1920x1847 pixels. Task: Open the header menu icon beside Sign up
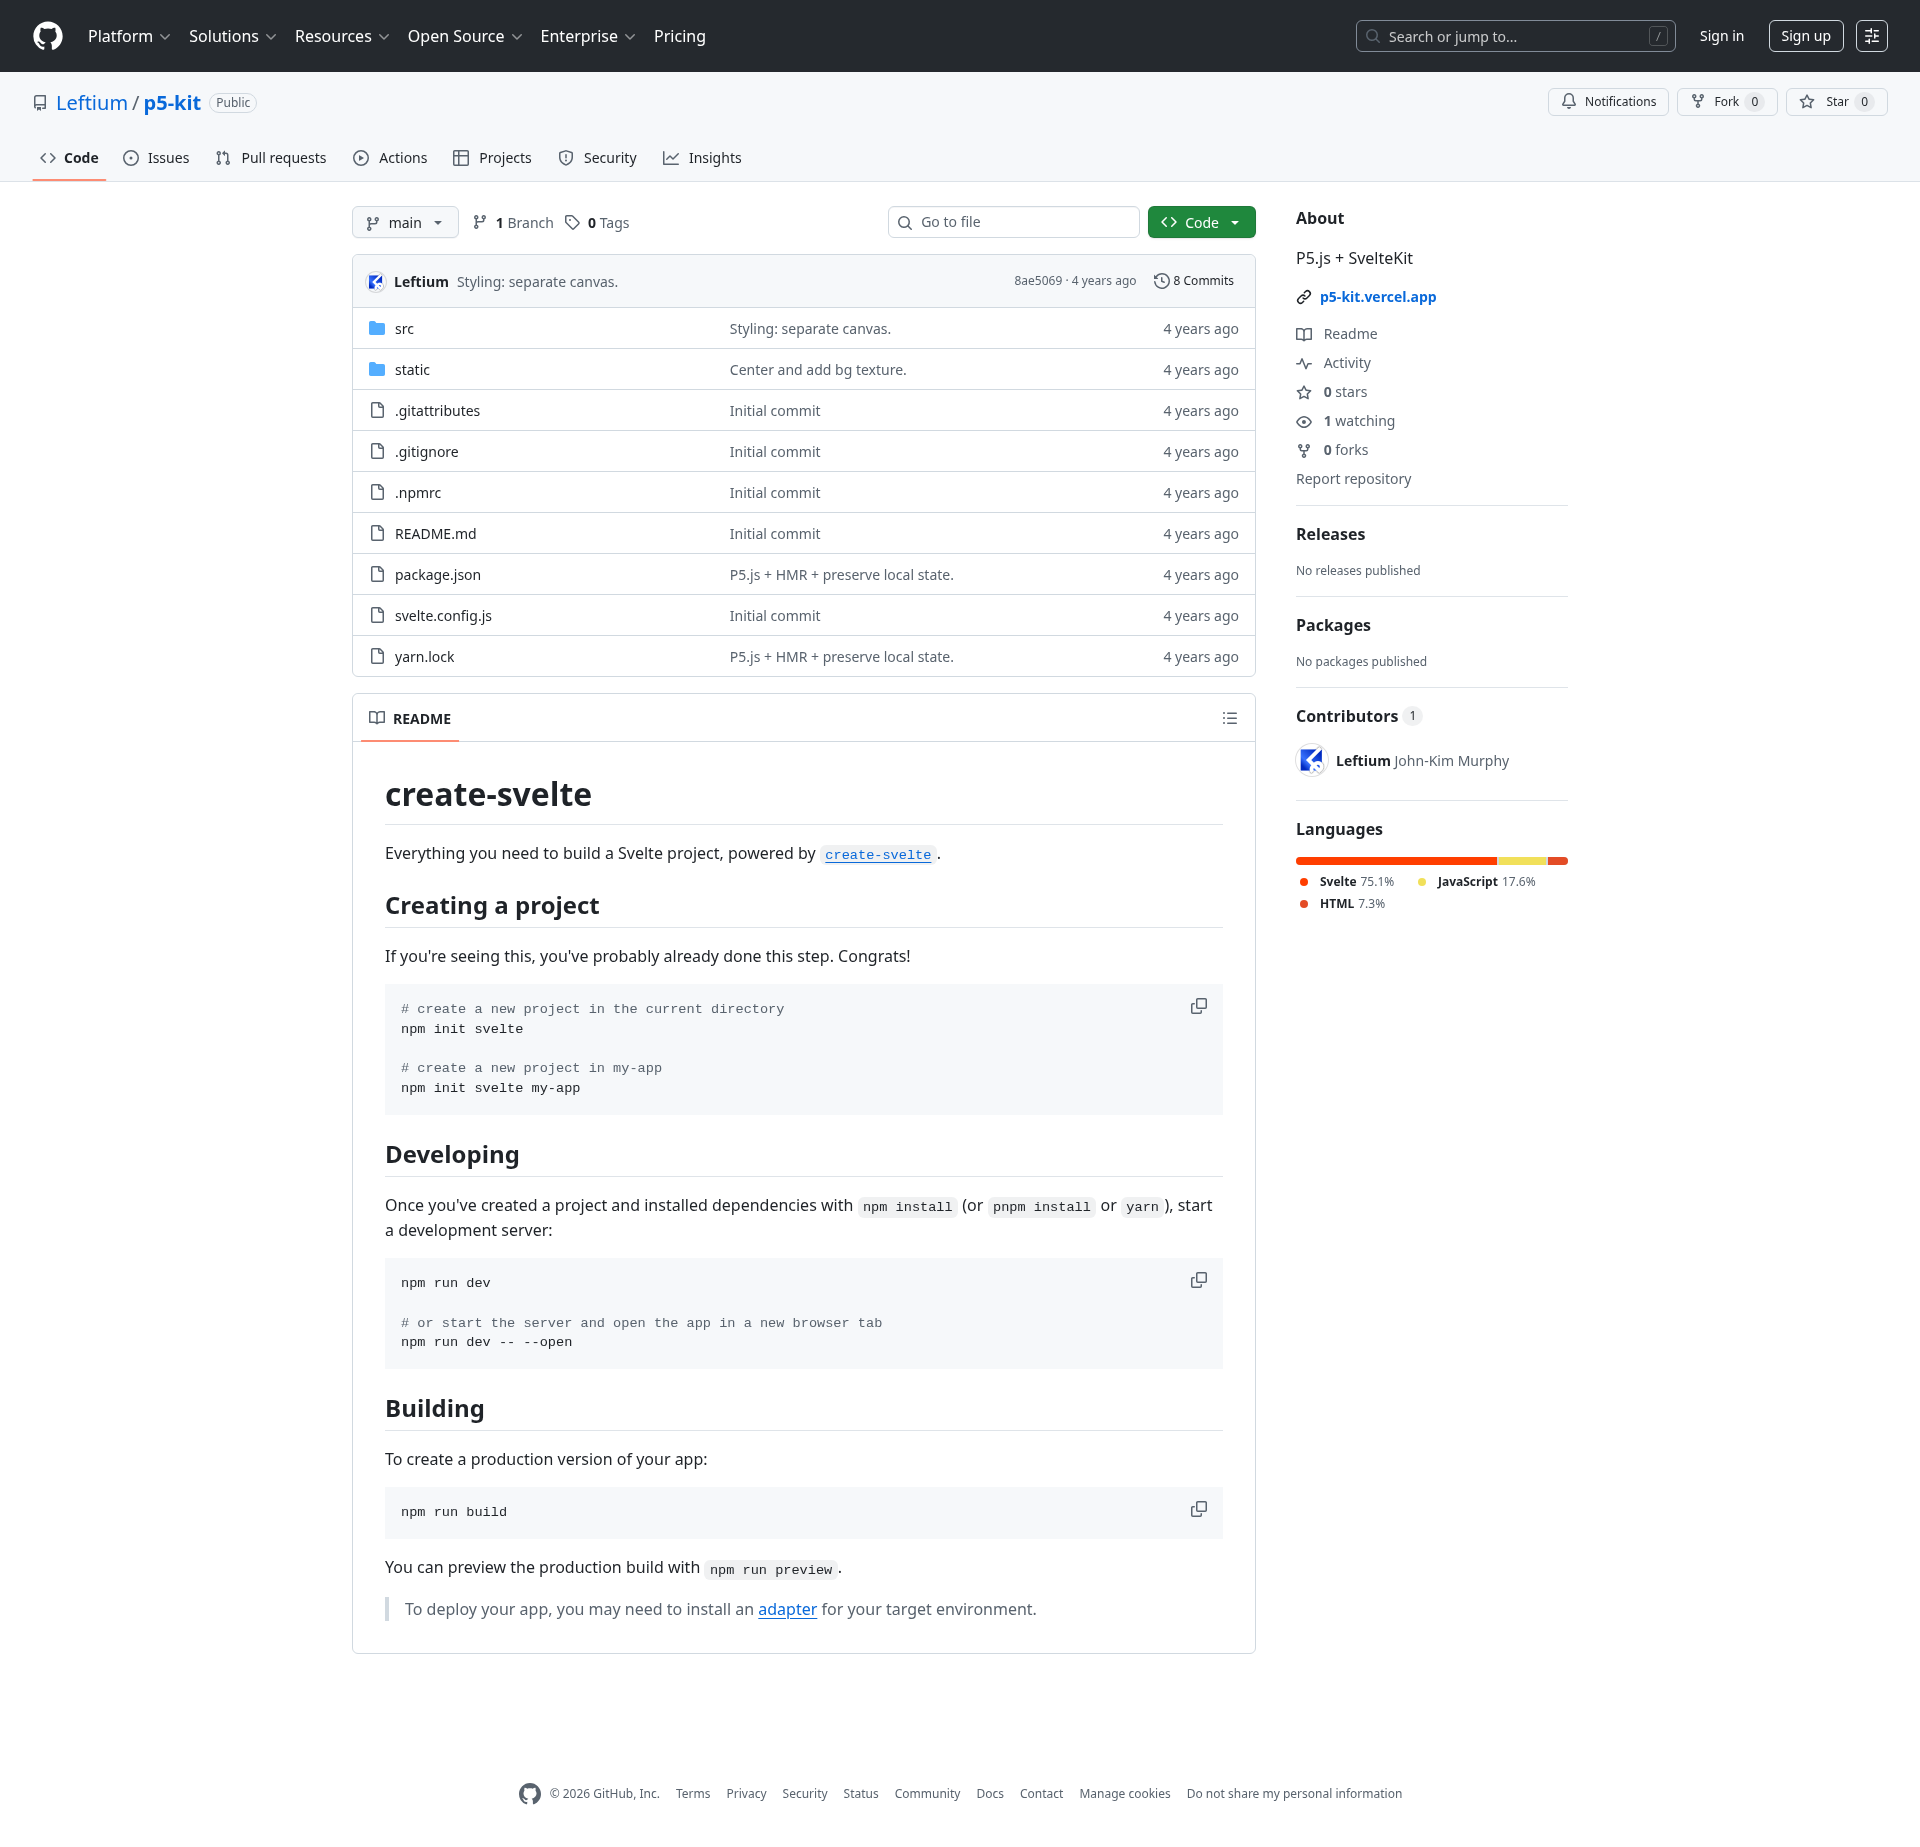click(1872, 36)
